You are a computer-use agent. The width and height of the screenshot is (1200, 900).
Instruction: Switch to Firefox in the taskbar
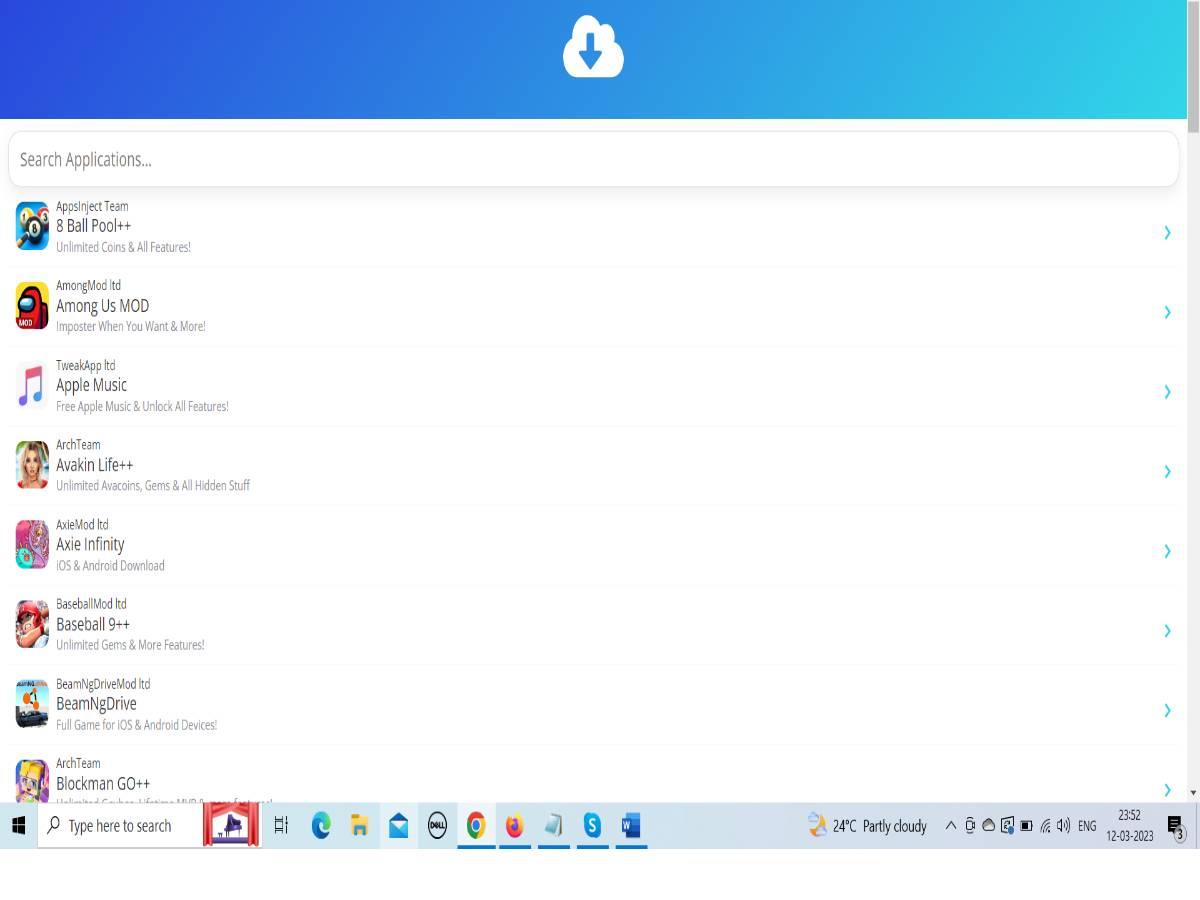pos(514,826)
